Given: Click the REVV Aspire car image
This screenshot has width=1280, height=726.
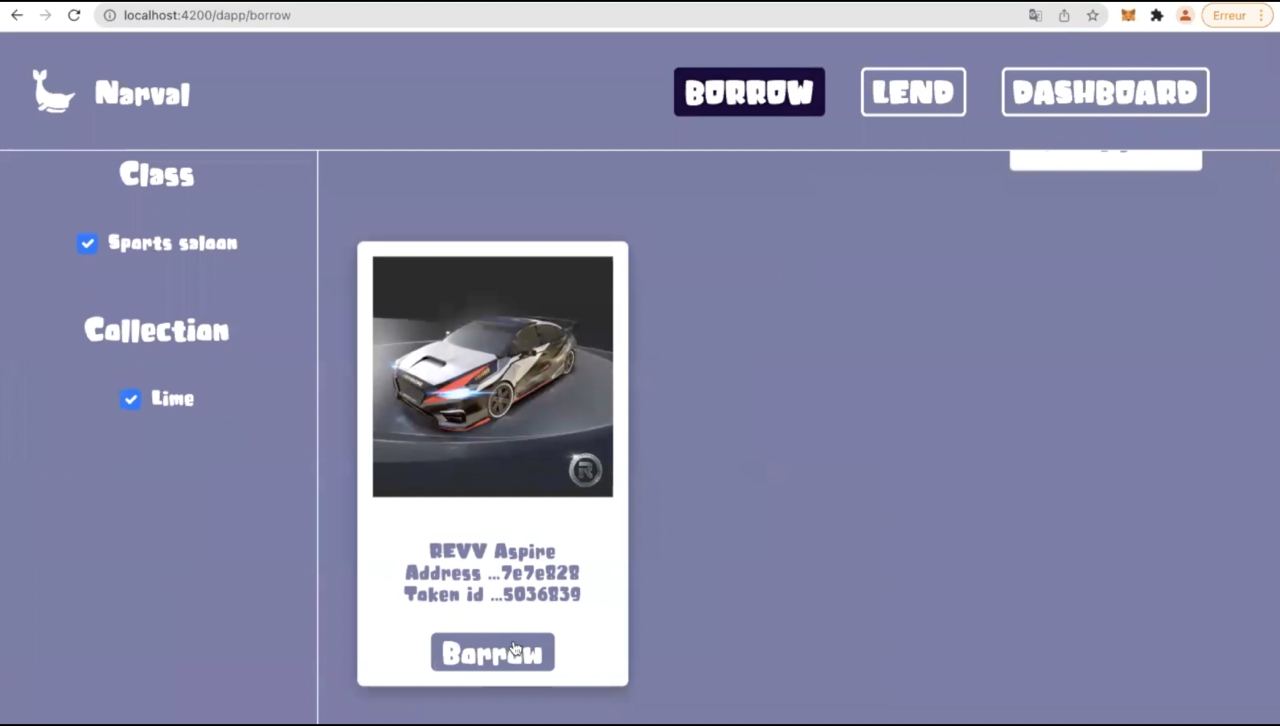Looking at the screenshot, I should click(x=493, y=376).
